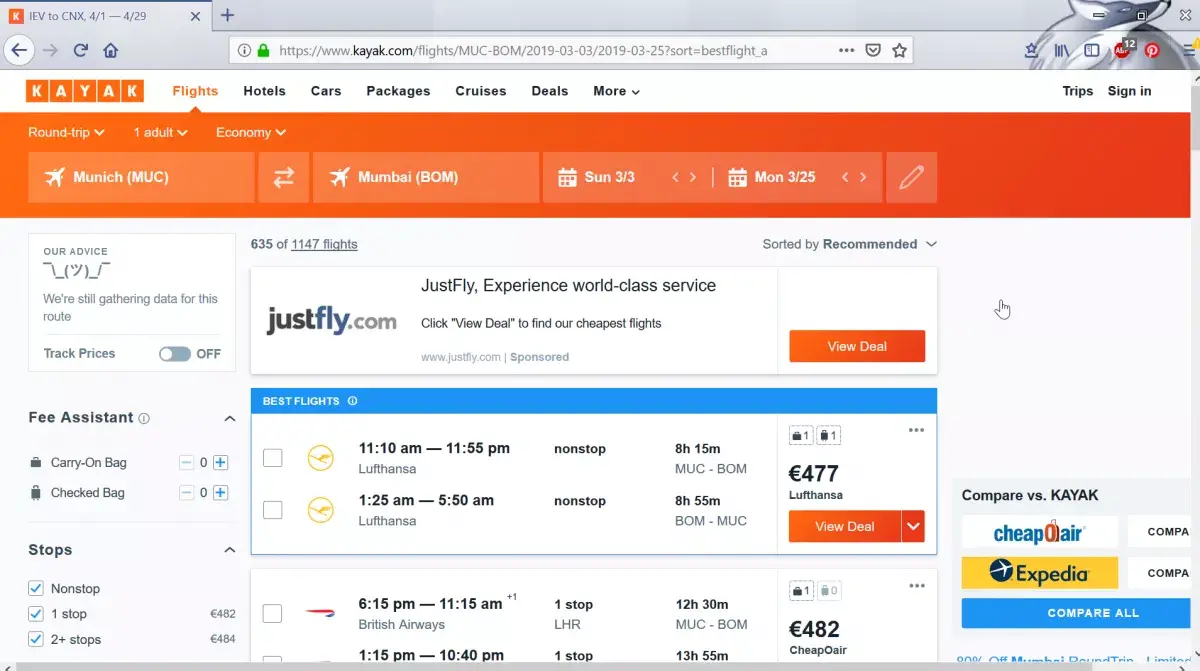Increase carry-on bag count
The image size is (1200, 671).
221,463
